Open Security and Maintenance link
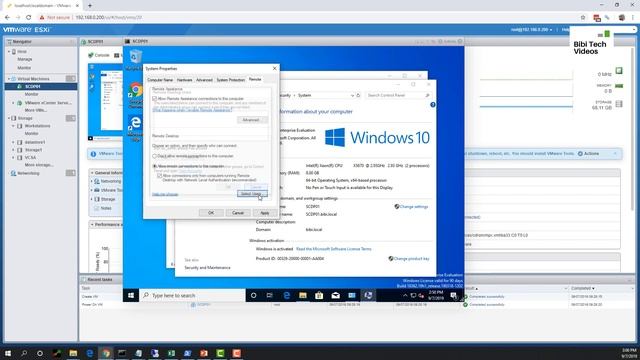Screen dimensions: 640x360 207,268
